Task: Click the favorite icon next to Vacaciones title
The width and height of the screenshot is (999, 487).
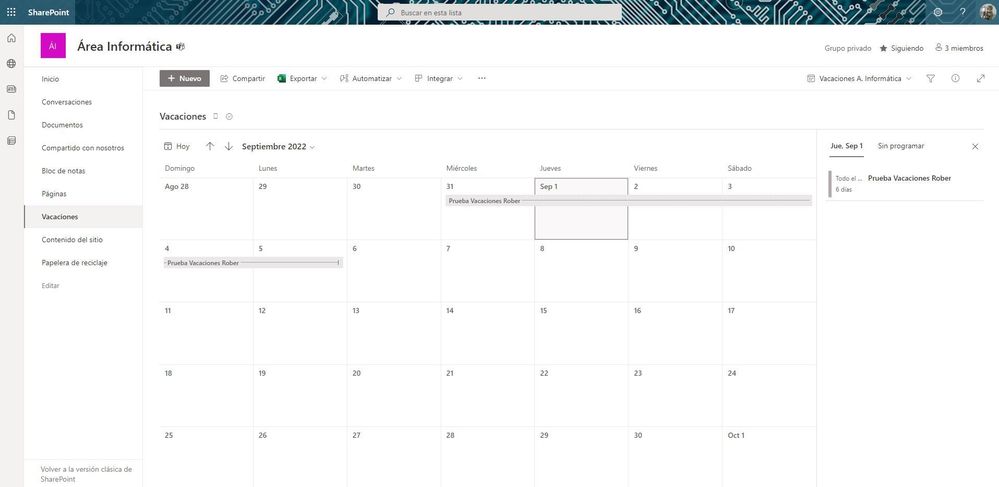Action: coord(215,116)
